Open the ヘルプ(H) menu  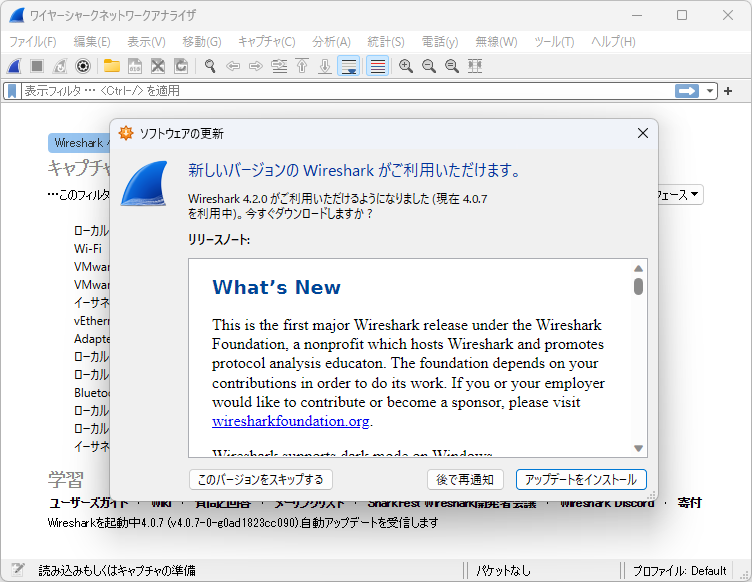[x=613, y=42]
